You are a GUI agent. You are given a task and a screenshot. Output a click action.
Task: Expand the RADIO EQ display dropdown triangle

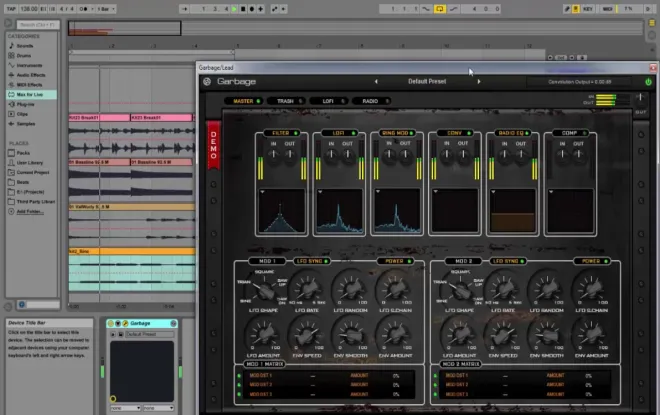click(x=493, y=192)
